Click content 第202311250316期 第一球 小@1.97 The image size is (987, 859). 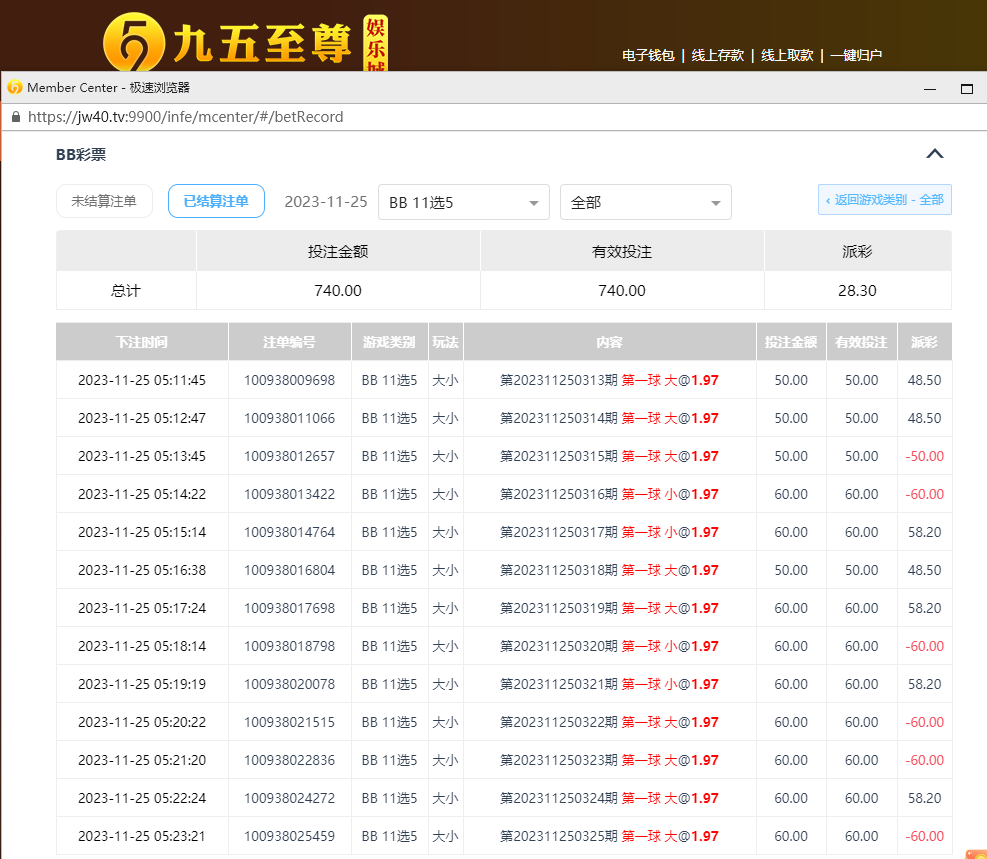click(609, 494)
